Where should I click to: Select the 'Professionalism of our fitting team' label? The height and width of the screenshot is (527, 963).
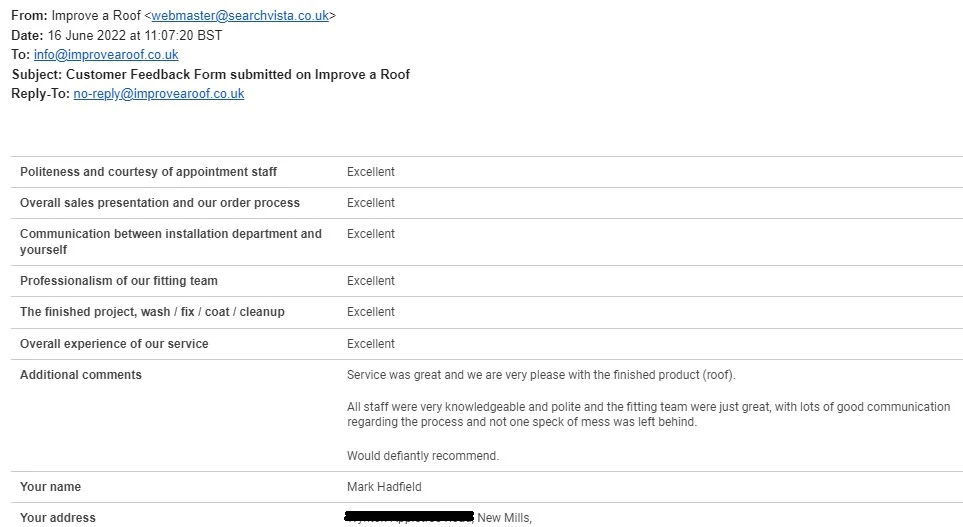pos(119,281)
